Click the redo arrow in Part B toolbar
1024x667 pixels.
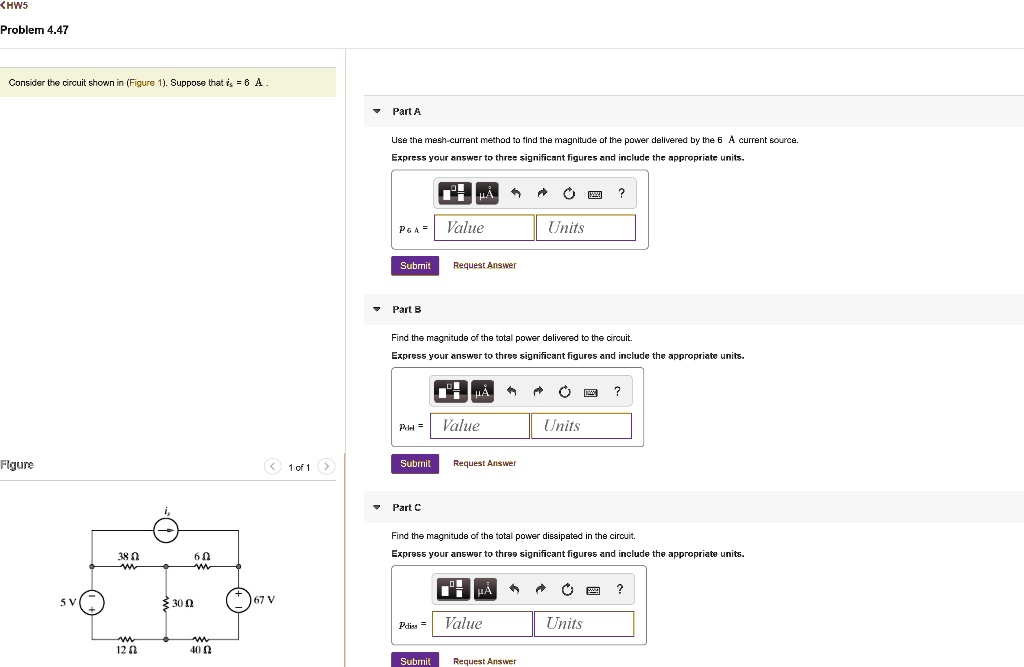pos(538,392)
